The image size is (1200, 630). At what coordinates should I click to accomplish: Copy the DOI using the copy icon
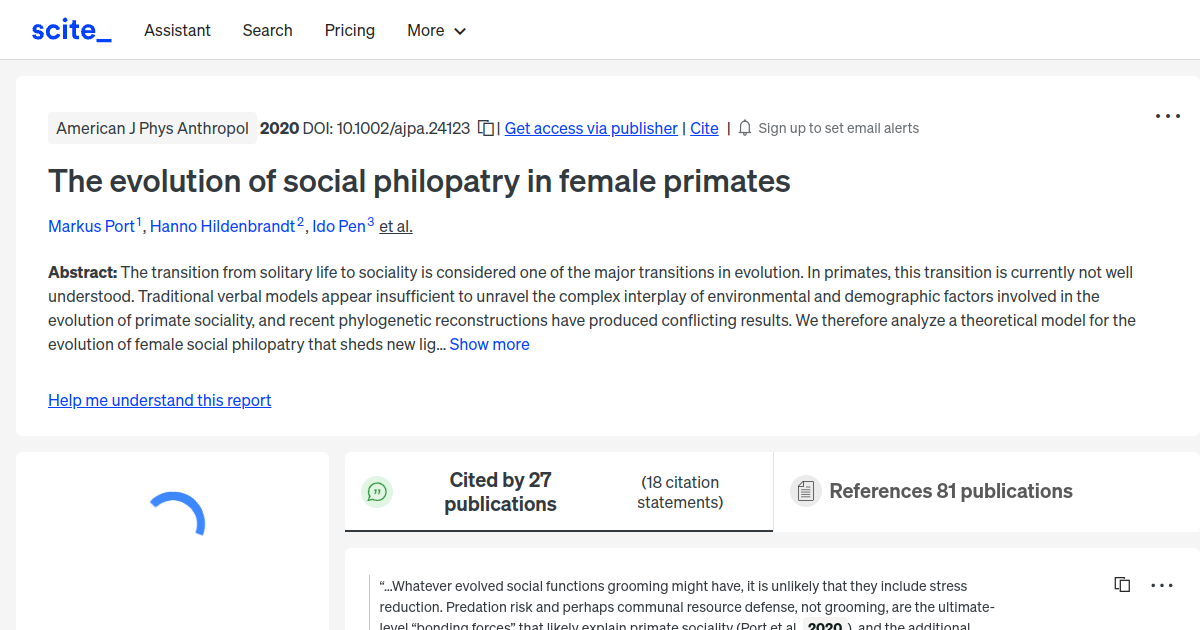pyautogui.click(x=484, y=128)
